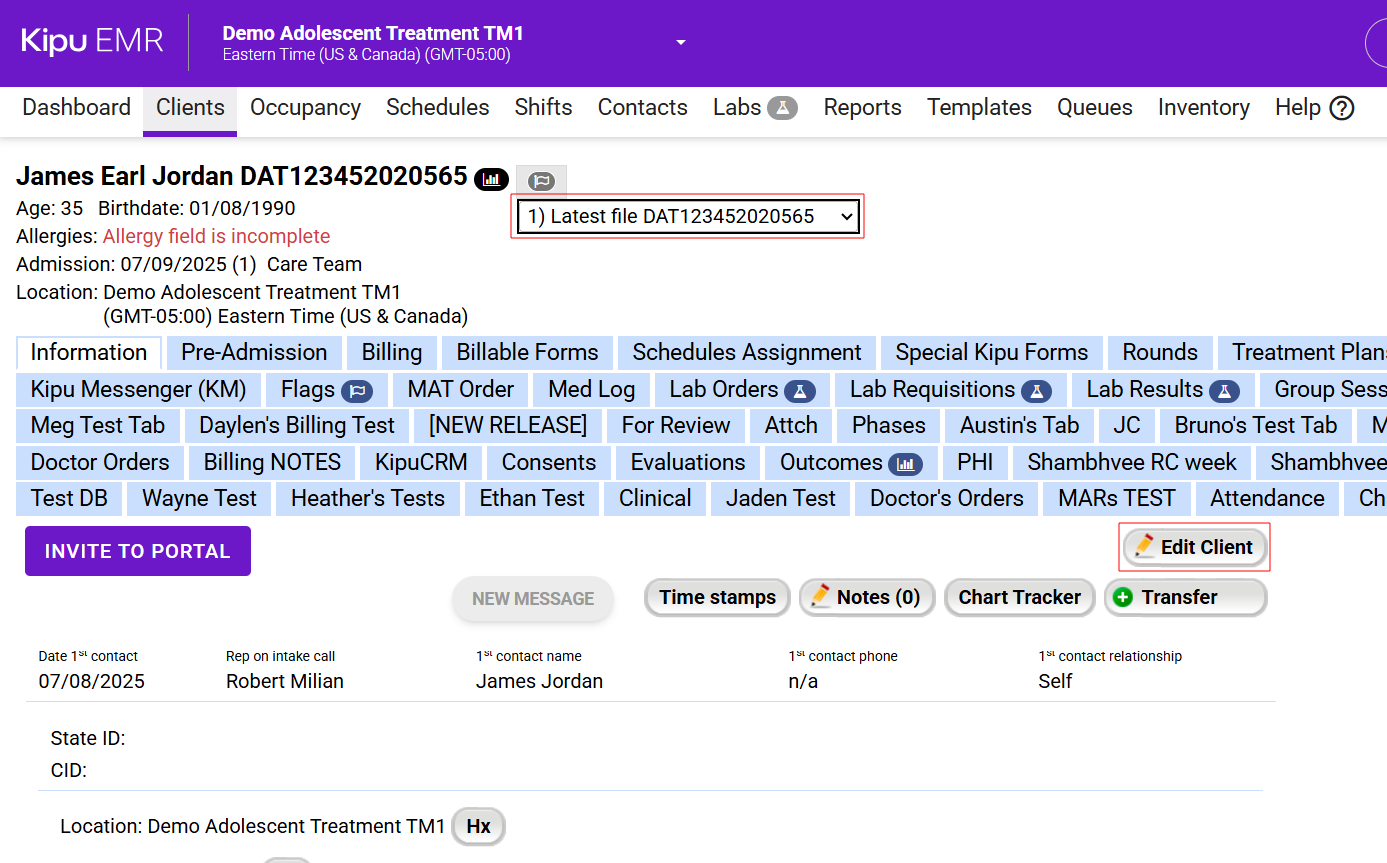
Task: Click the flag icon button beside client name
Action: tap(541, 181)
